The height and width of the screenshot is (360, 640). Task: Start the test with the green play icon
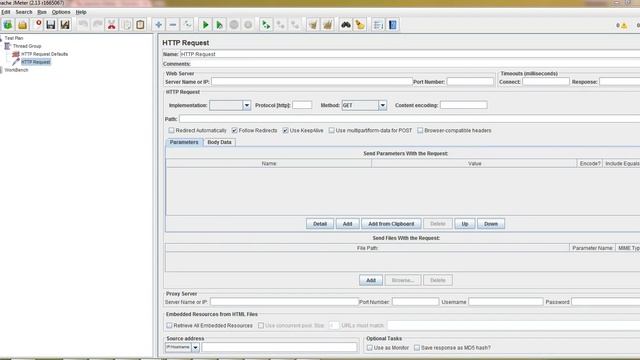point(205,25)
